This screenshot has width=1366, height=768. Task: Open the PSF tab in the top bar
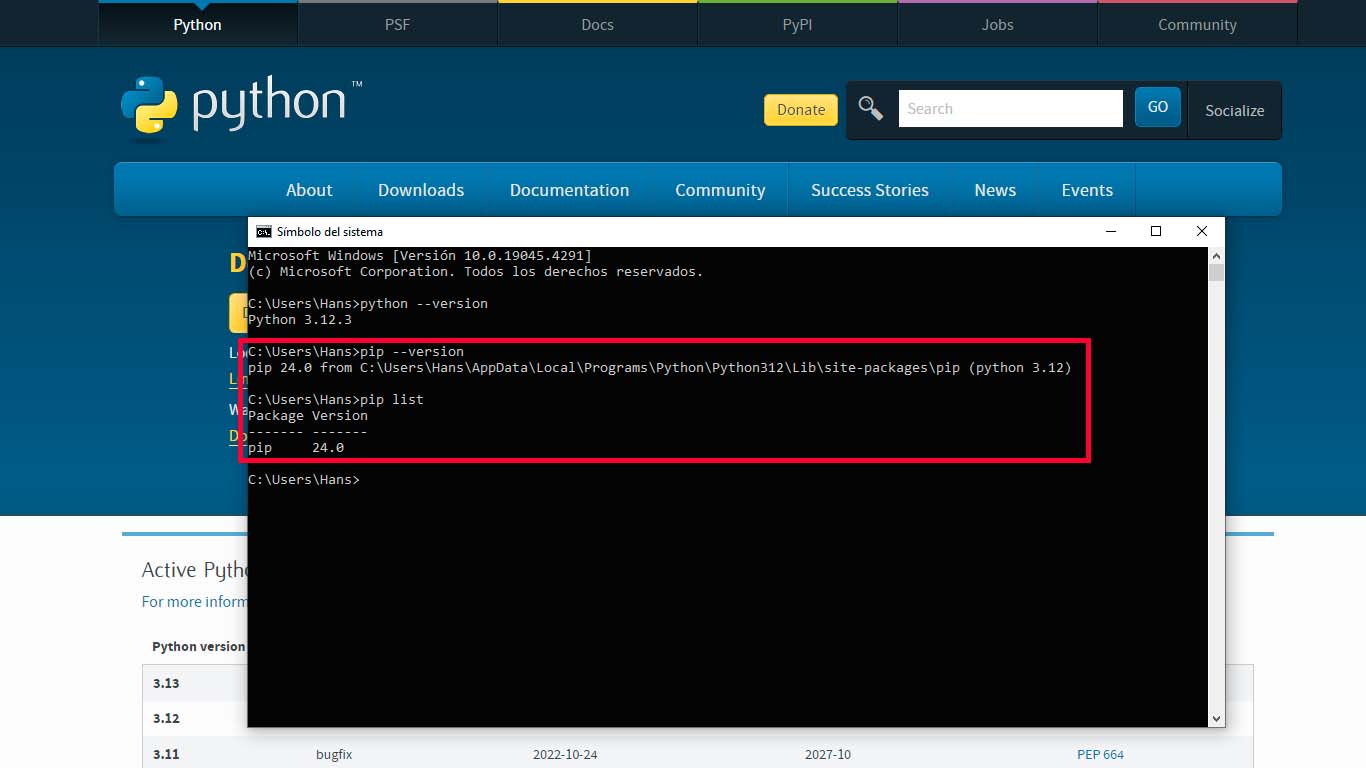[397, 24]
